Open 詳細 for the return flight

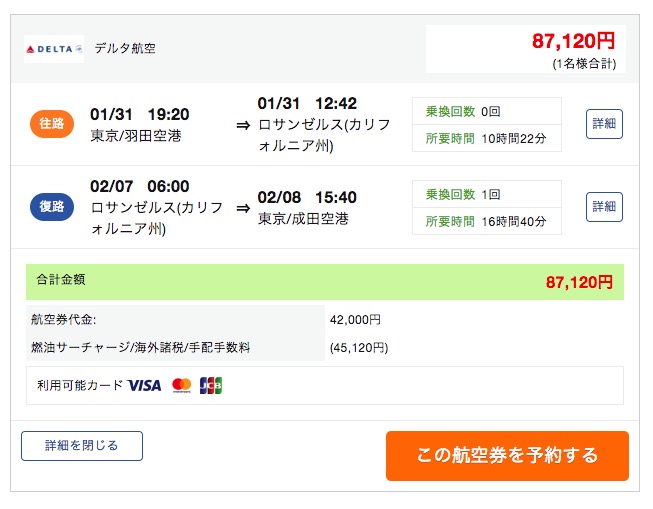(x=604, y=207)
